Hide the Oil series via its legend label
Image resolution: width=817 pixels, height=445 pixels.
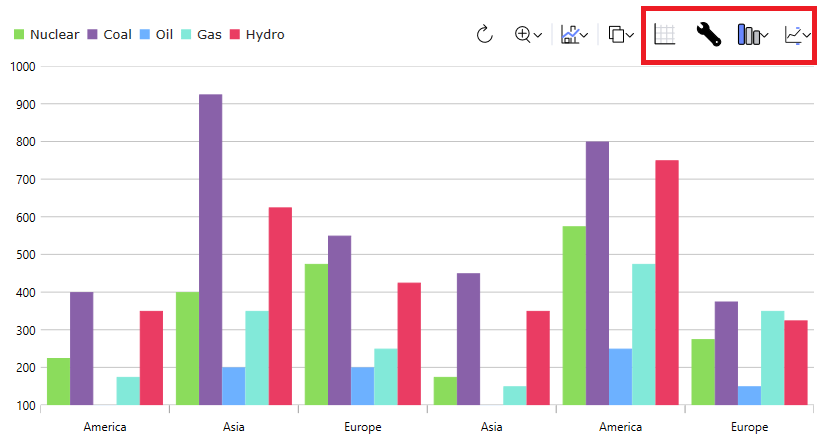[163, 35]
